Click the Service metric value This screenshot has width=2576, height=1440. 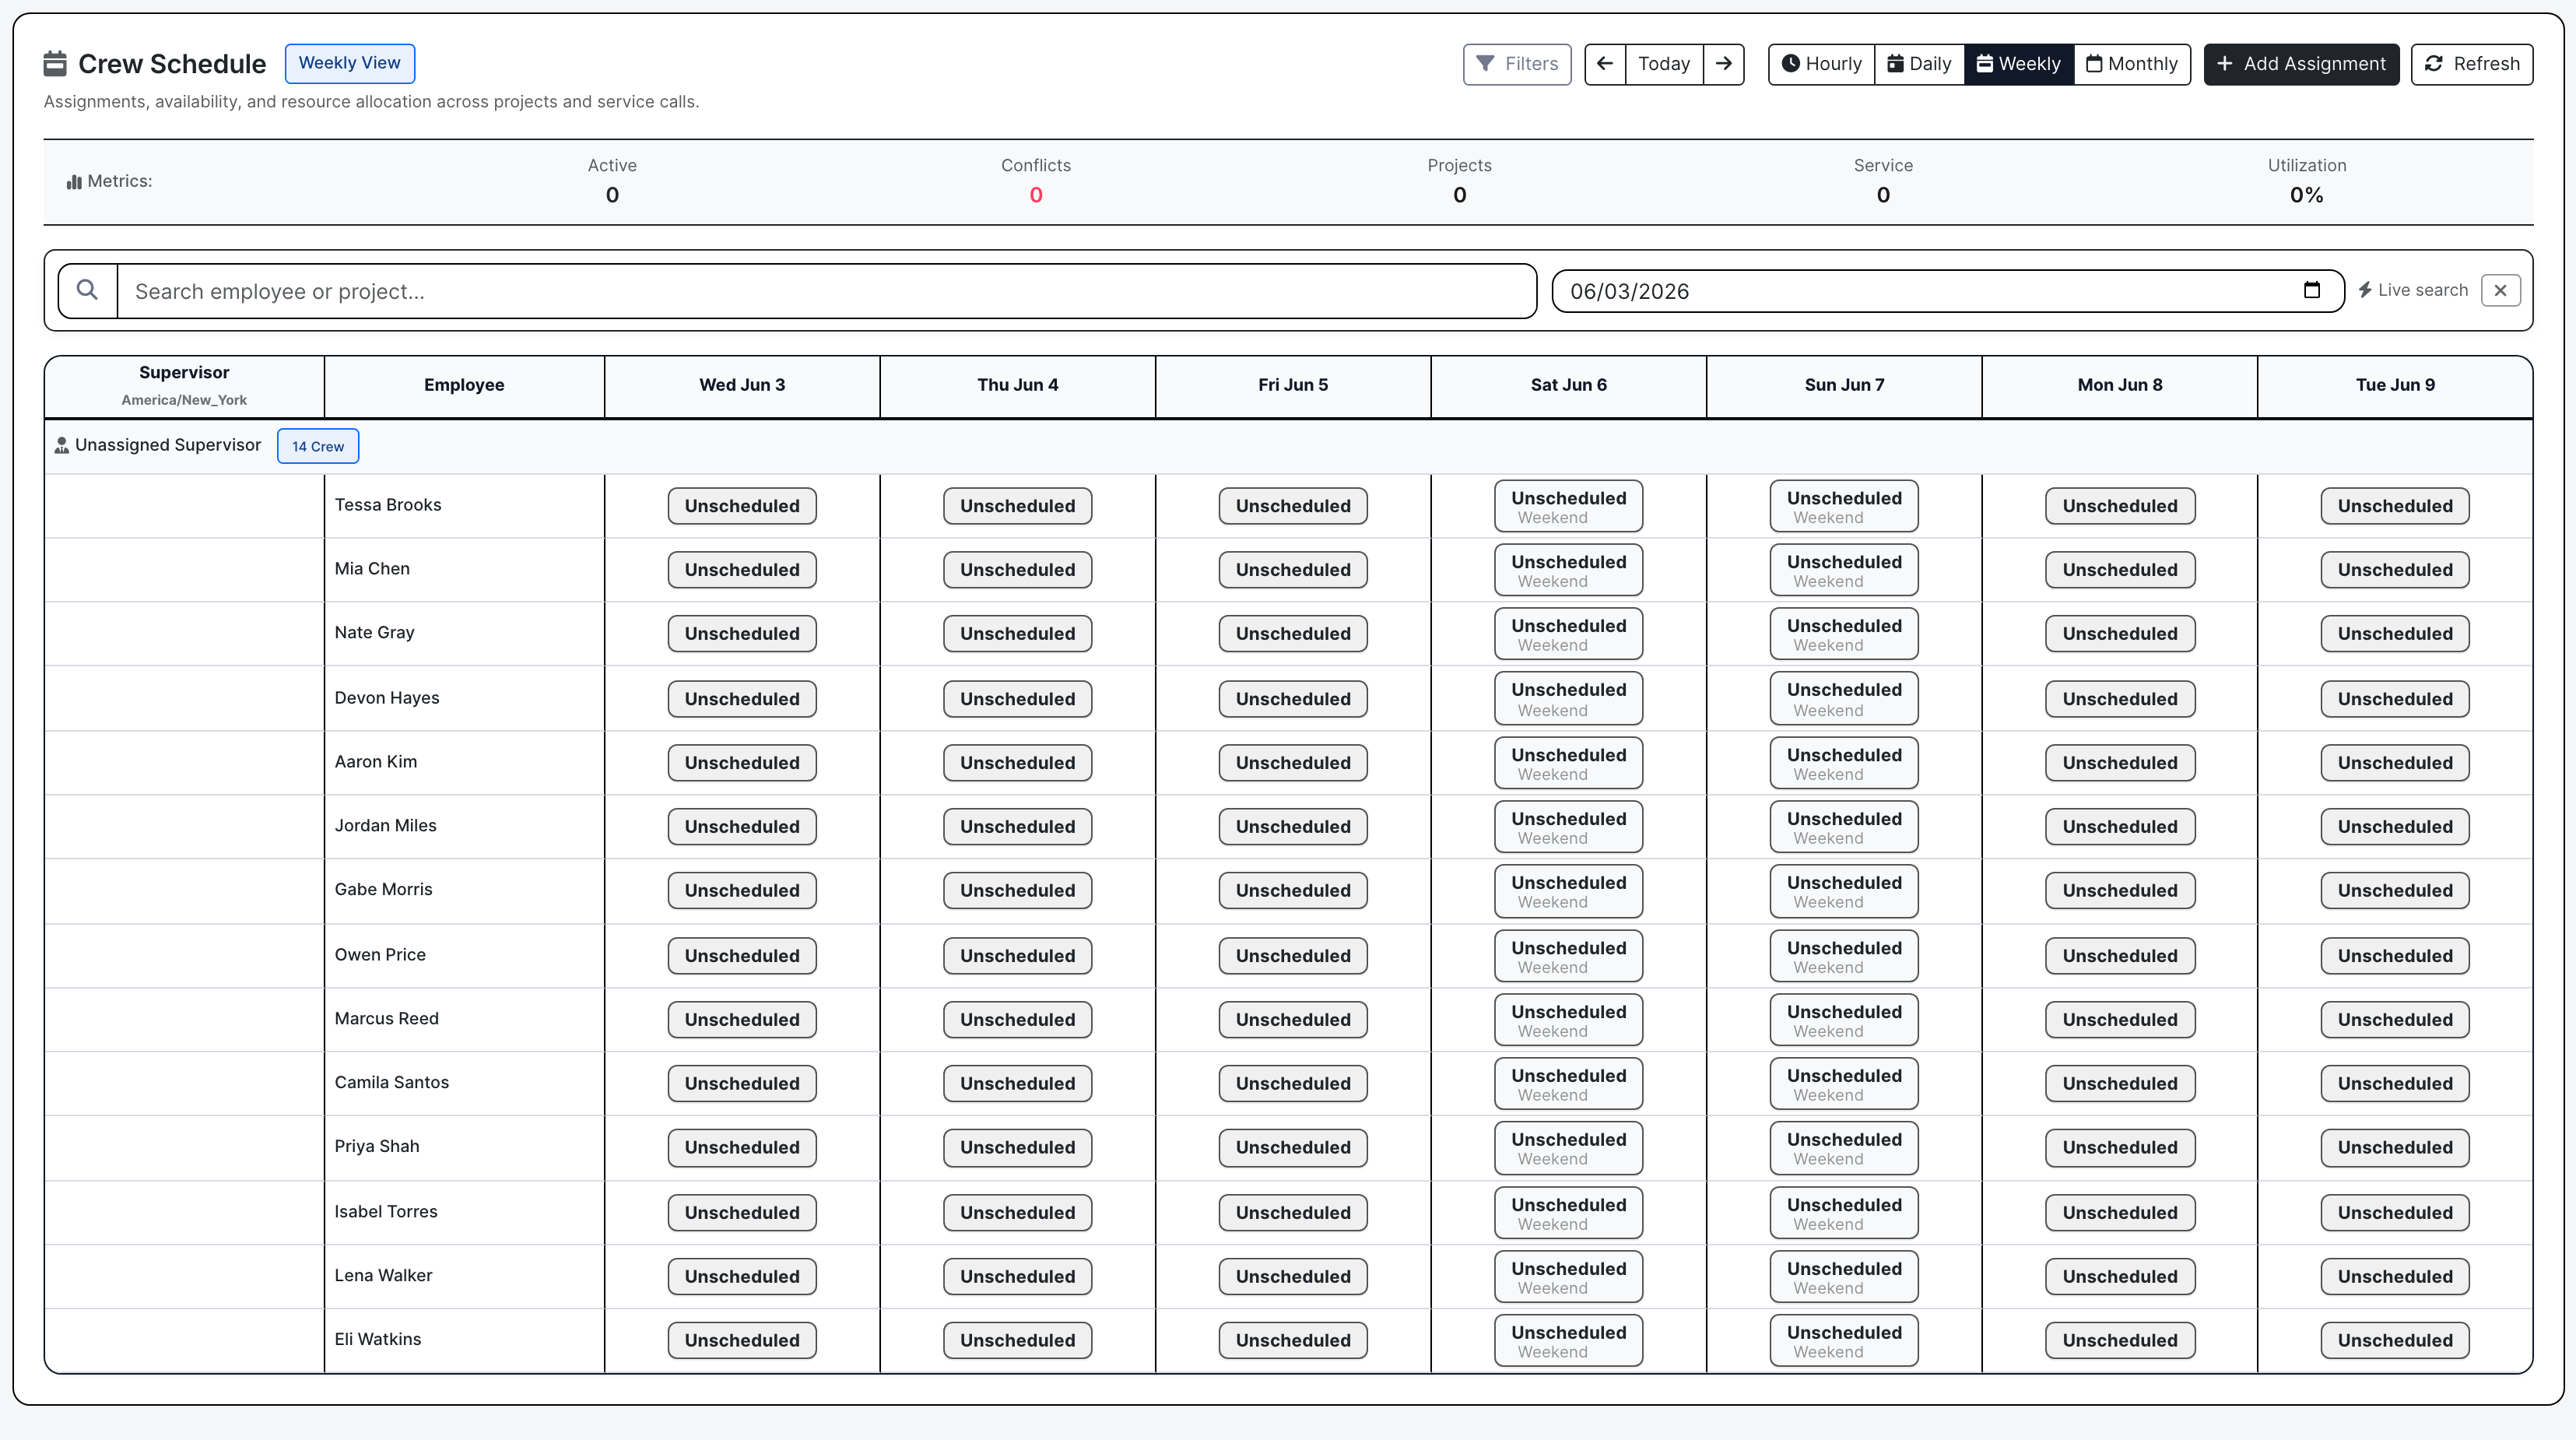[x=1883, y=195]
